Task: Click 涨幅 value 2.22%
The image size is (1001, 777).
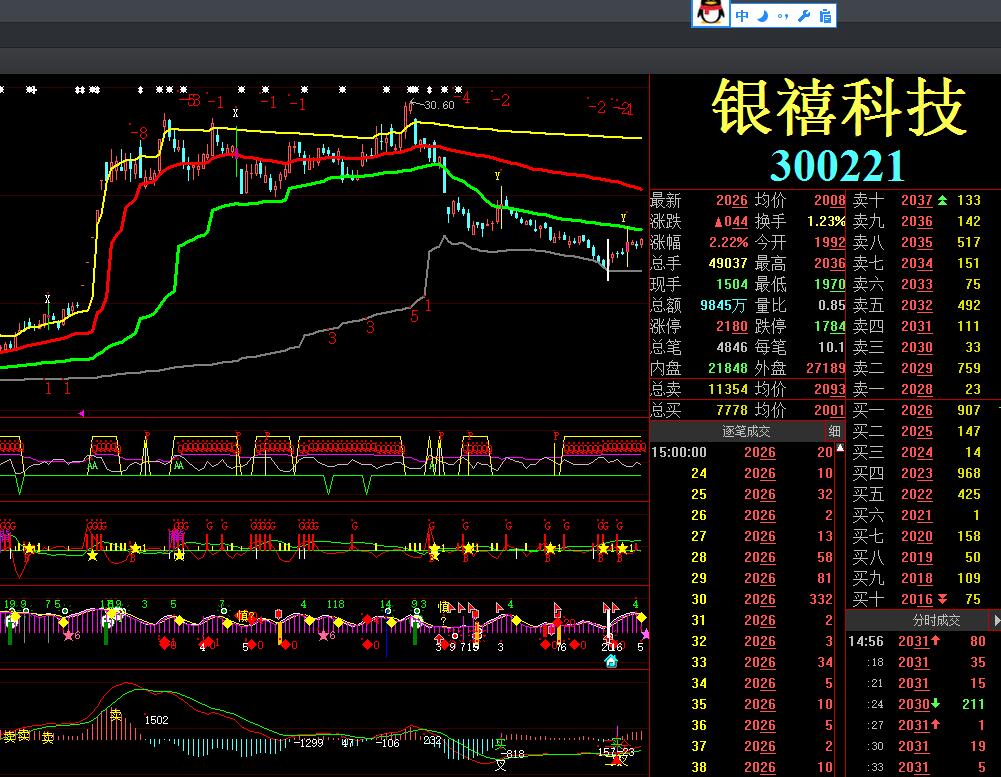Action: (728, 243)
